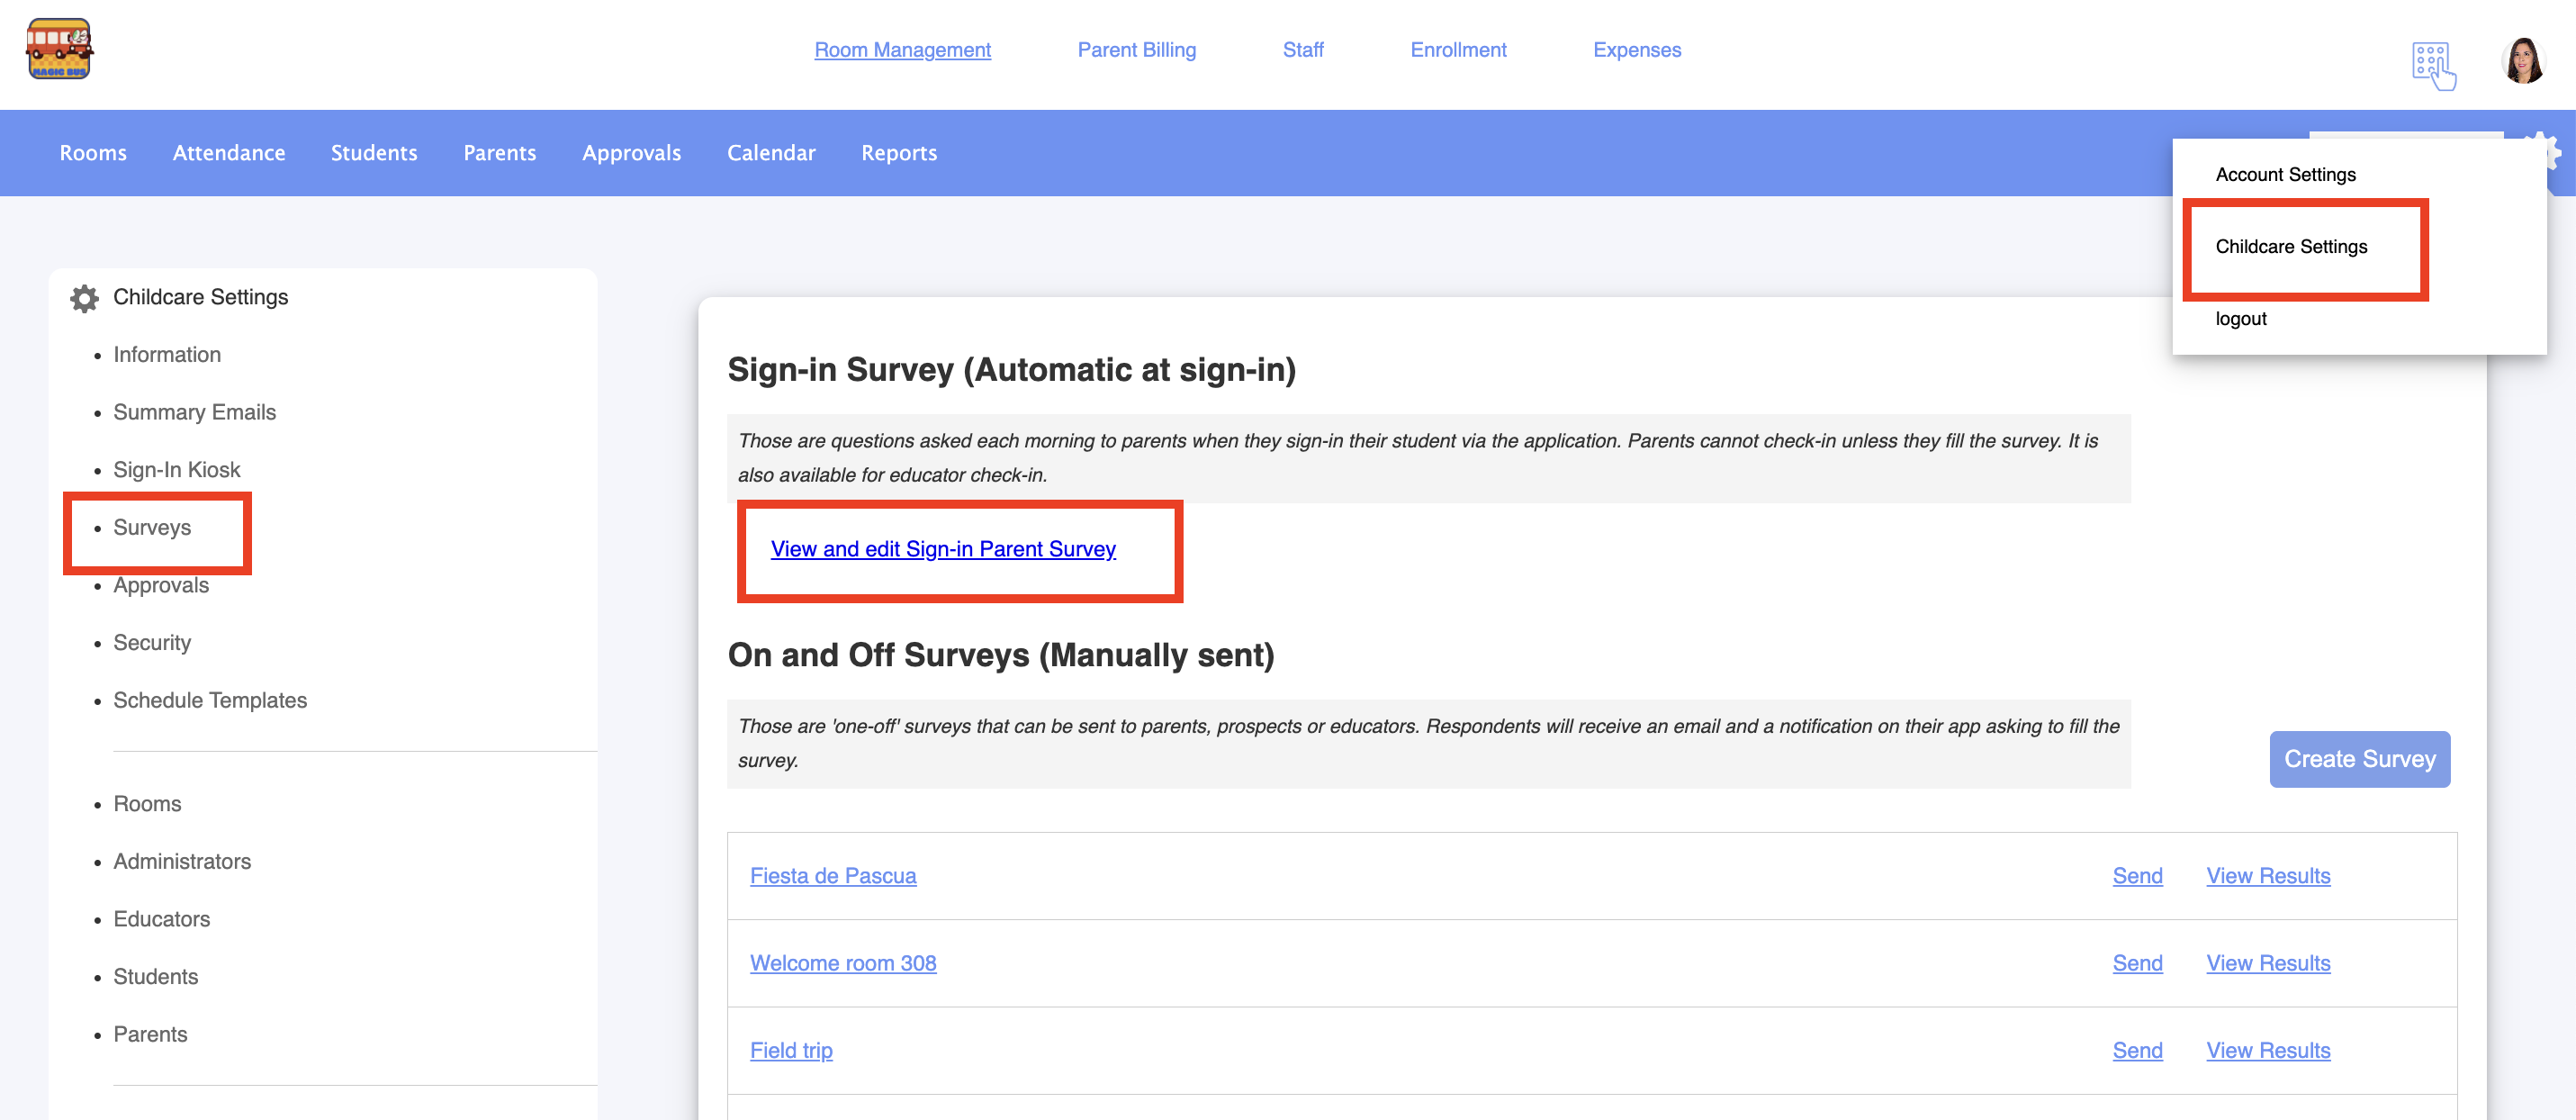Viewport: 2576px width, 1120px height.
Task: Open Educators in settings sidebar
Action: point(162,919)
